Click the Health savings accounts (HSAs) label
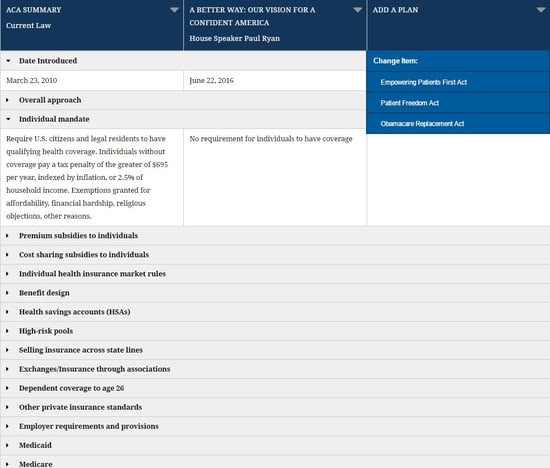The image size is (550, 468). point(74,312)
